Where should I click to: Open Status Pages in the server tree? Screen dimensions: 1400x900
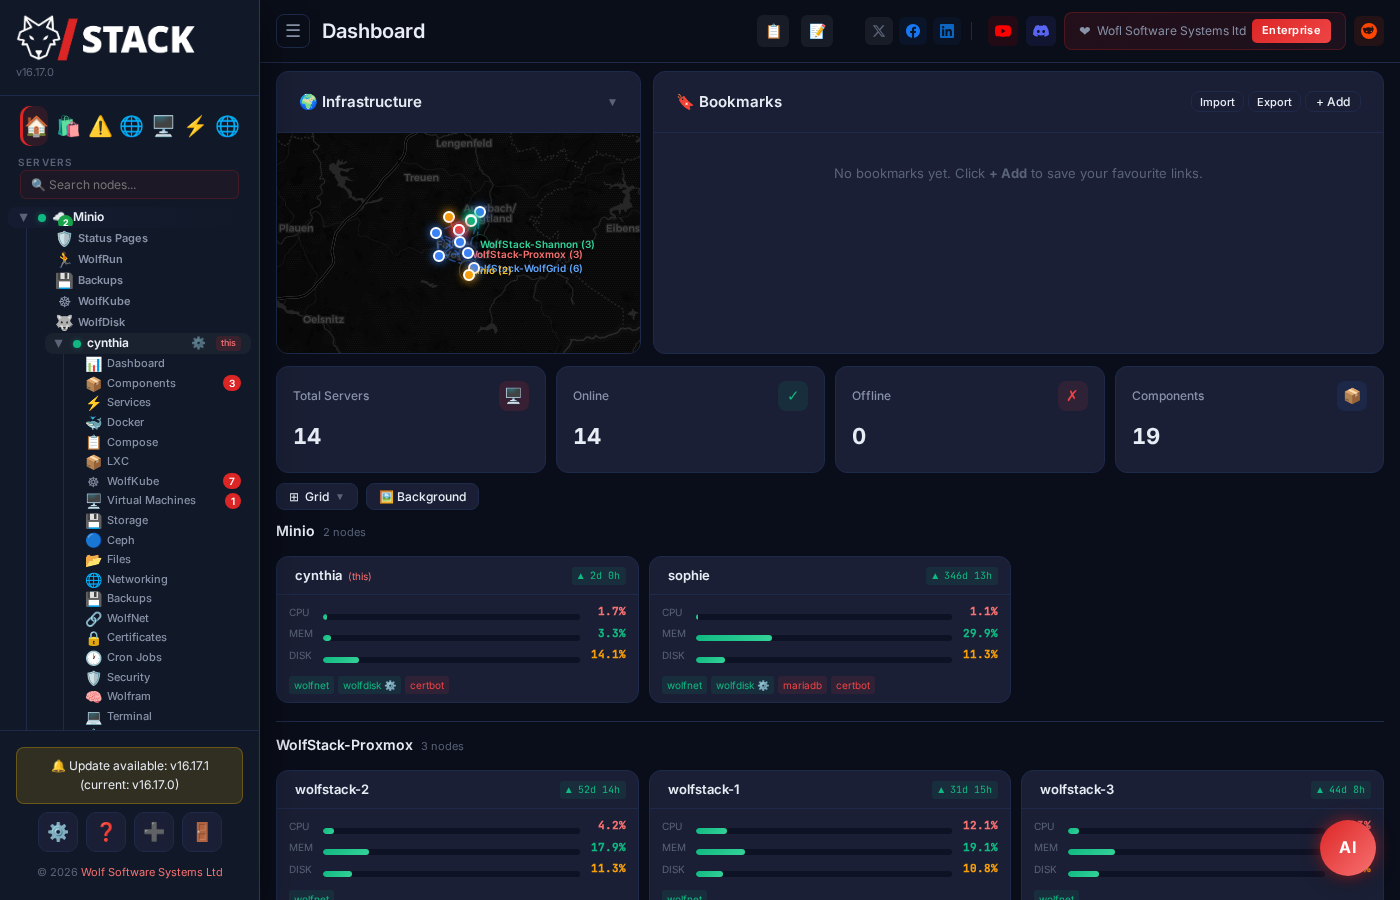click(112, 238)
